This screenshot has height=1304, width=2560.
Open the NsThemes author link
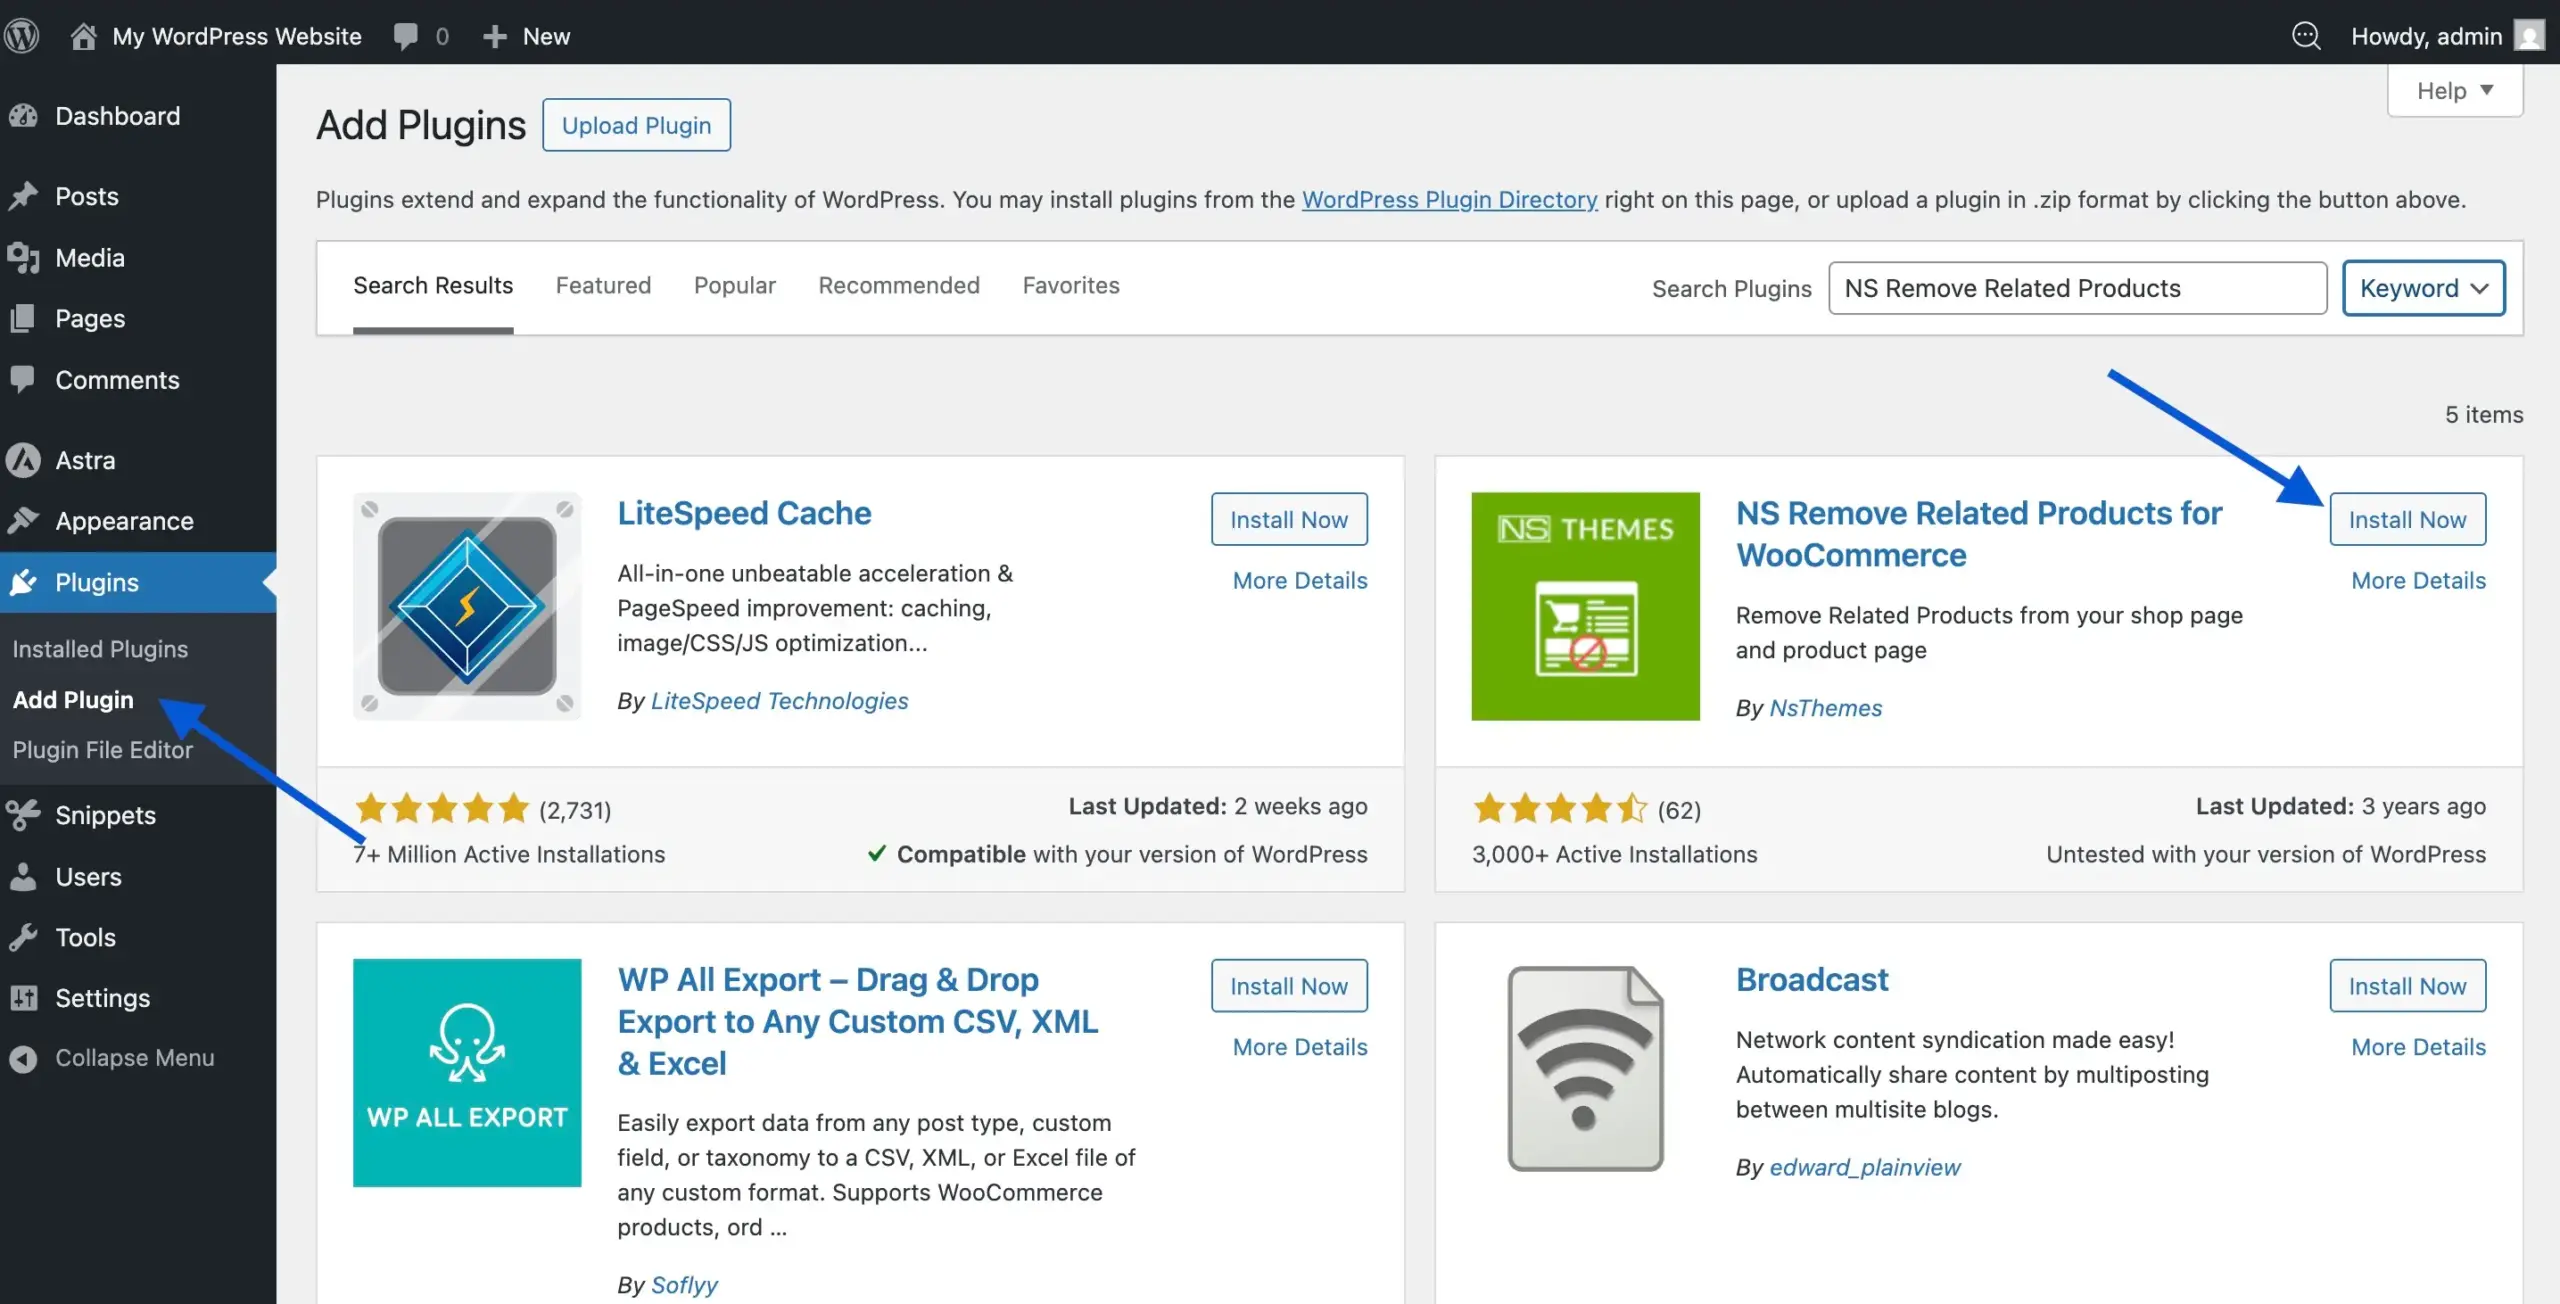click(x=1825, y=708)
